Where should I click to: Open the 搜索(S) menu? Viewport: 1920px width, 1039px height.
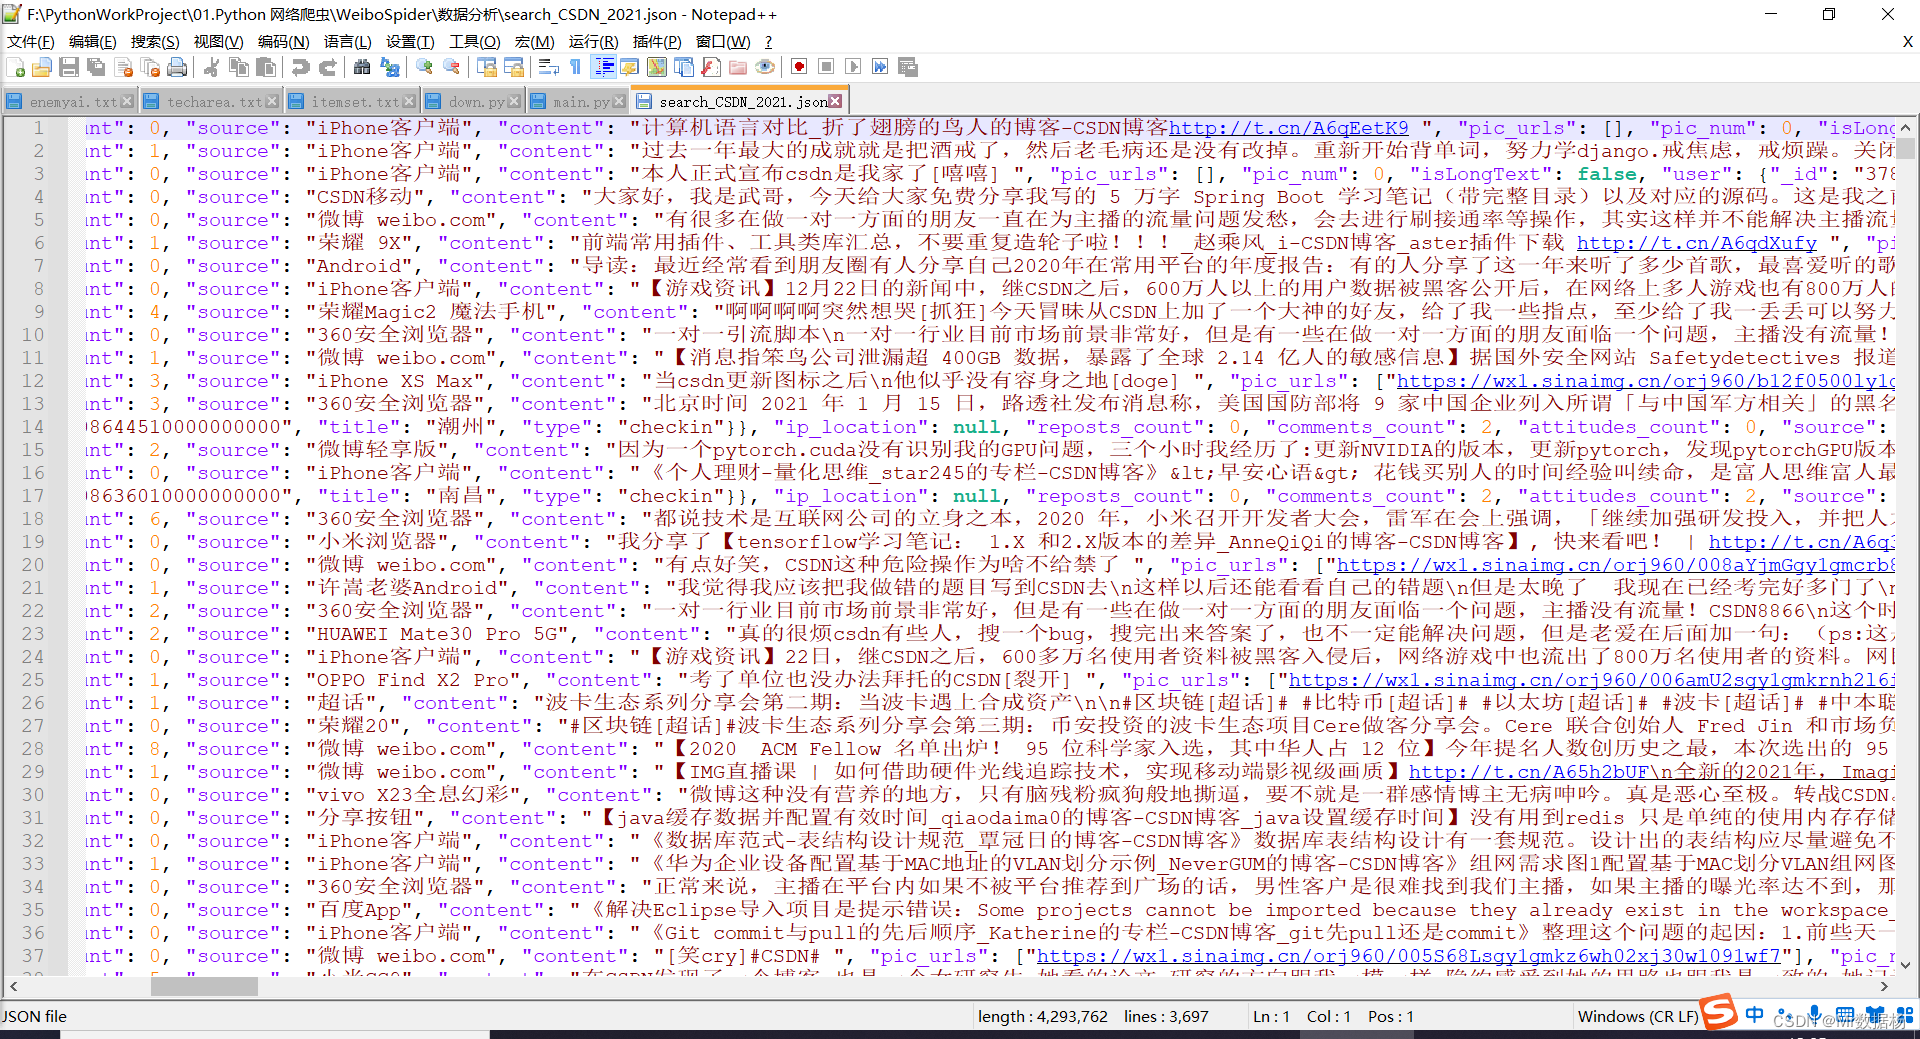click(x=155, y=41)
